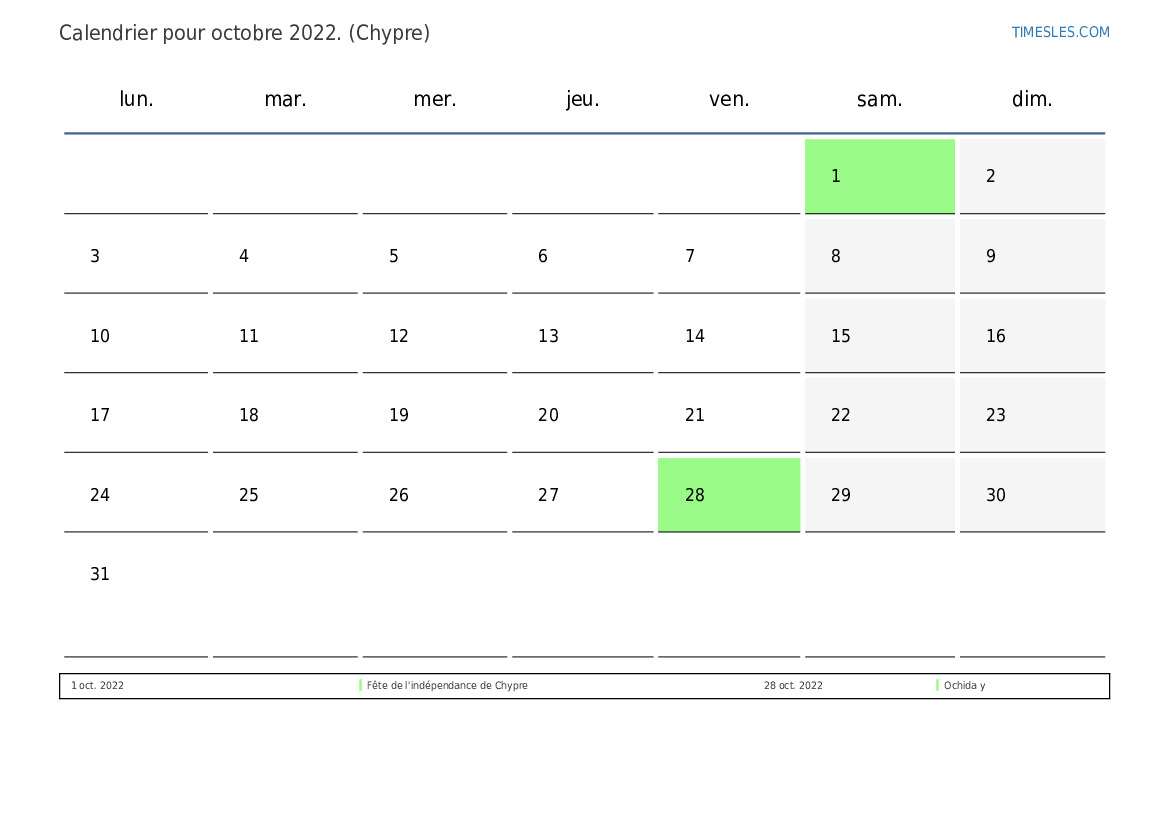This screenshot has width=1169, height=827.
Task: Select the highlighted October 28 cell
Action: pyautogui.click(x=728, y=495)
